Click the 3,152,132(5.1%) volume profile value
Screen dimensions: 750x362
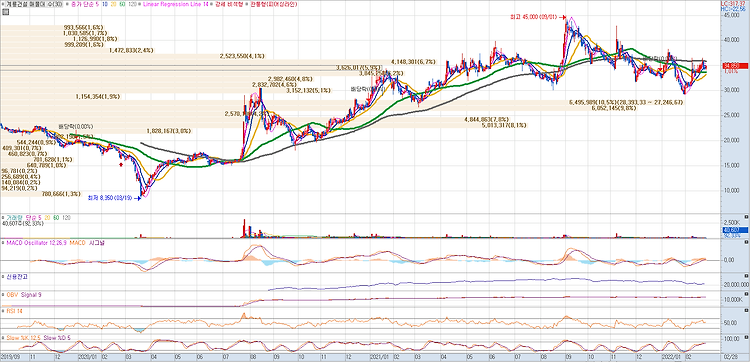[x=309, y=90]
